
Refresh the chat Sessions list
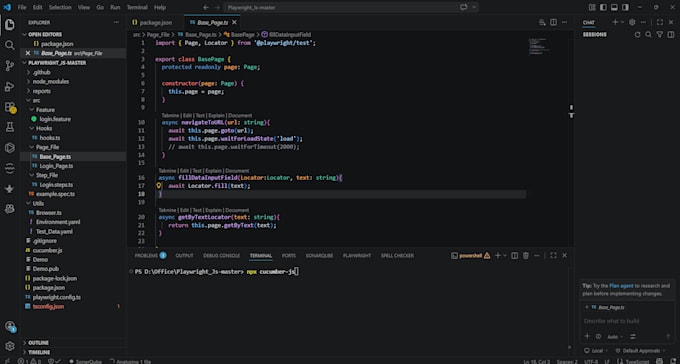click(x=638, y=35)
